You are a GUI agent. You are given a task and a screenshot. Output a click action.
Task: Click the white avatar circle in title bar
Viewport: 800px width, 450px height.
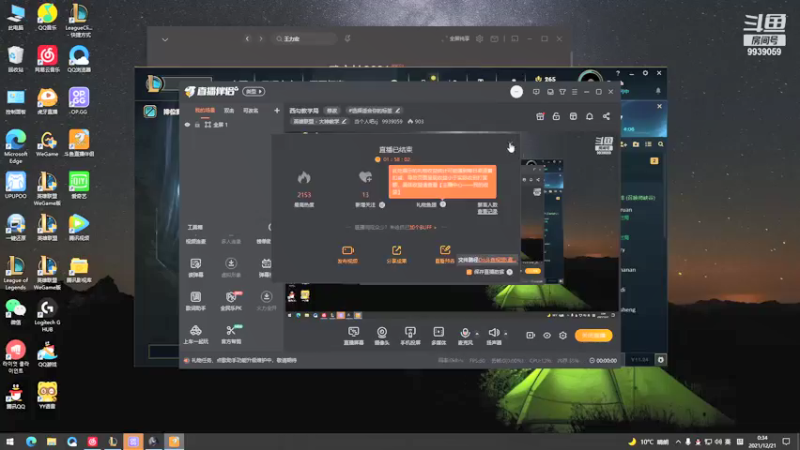(x=516, y=91)
